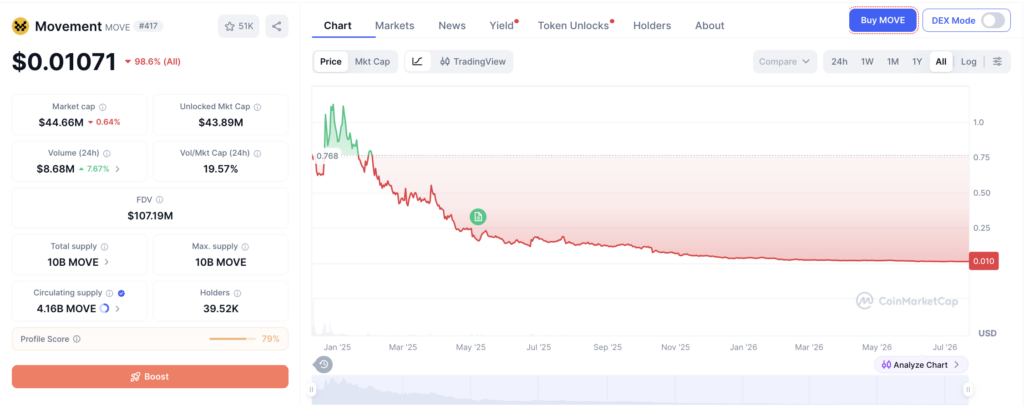Set chart range to 24h
The height and width of the screenshot is (406, 1024).
(839, 61)
